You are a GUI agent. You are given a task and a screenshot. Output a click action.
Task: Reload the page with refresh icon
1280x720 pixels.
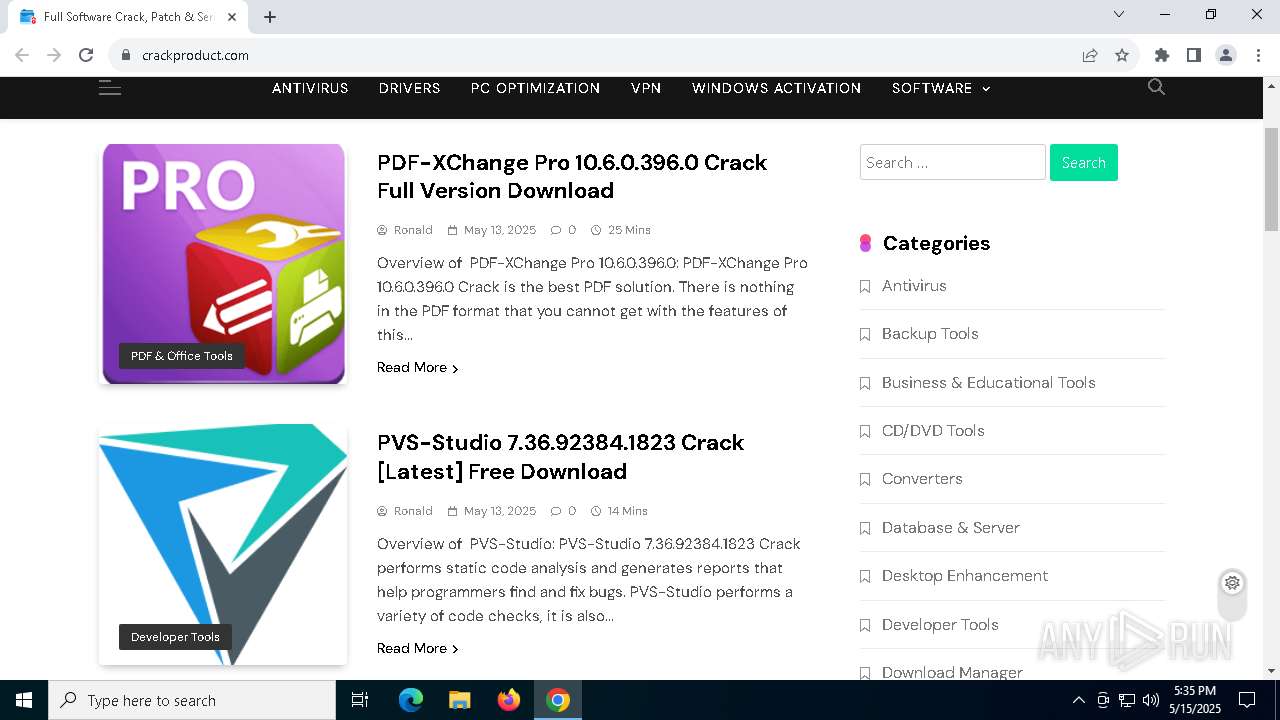click(86, 55)
